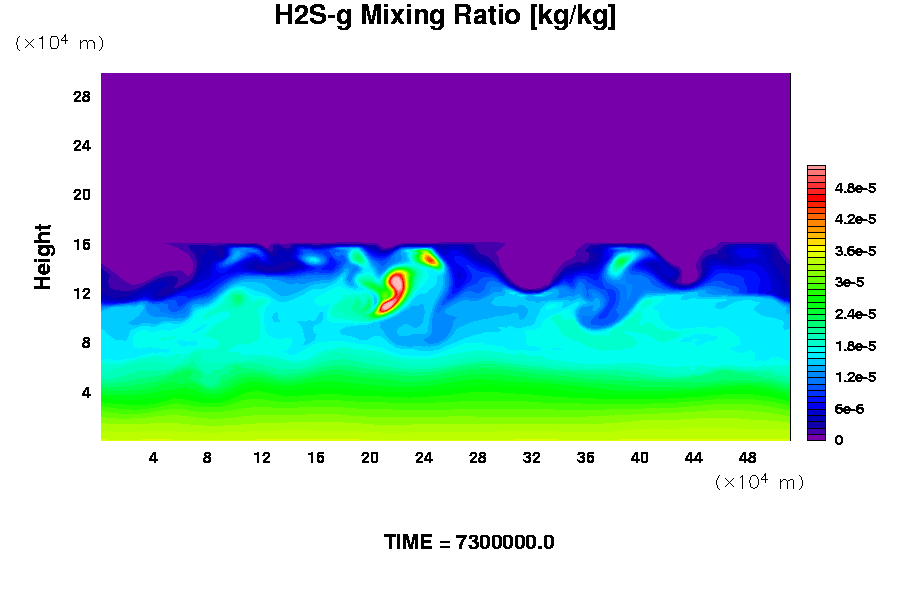Viewport: 900px width, 600px height.
Task: Select y-axis tick label "4"
Action: point(86,392)
